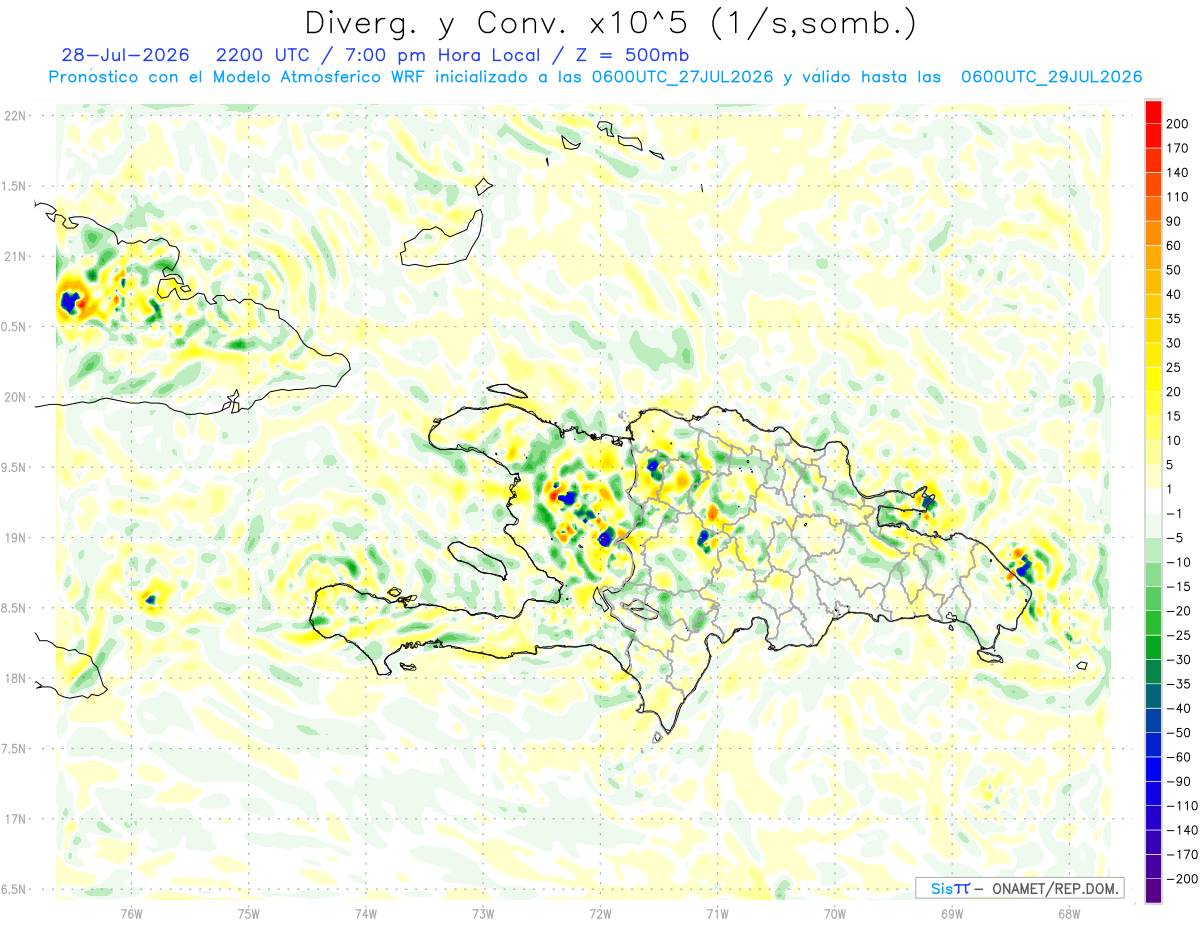
Task: Click latitude label '18N'
Action: click(x=15, y=678)
